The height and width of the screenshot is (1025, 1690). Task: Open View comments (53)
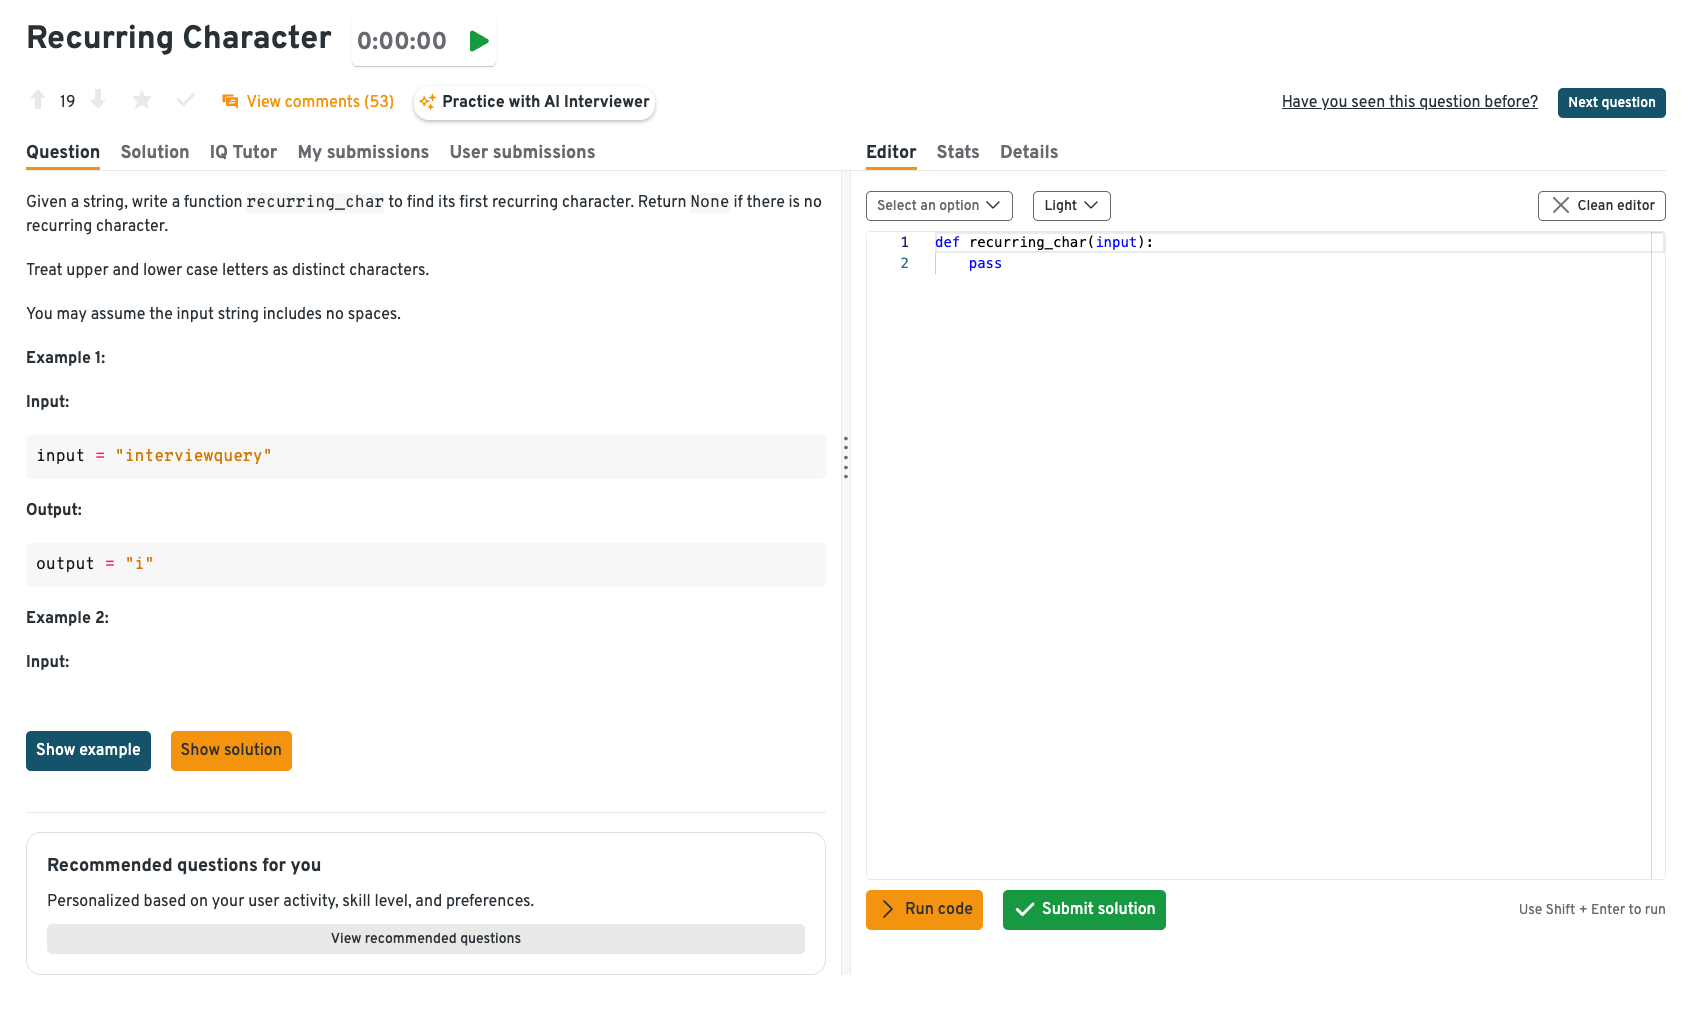(x=308, y=102)
